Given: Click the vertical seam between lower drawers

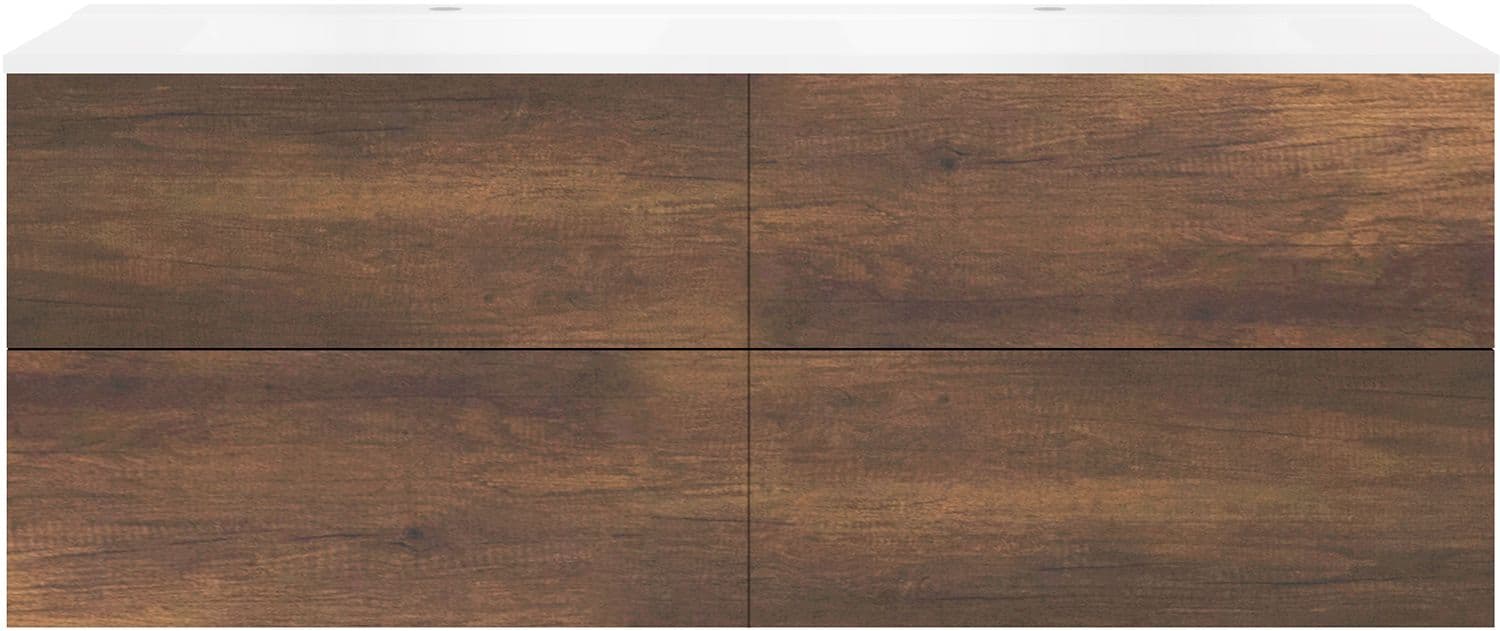Looking at the screenshot, I should coord(749,488).
